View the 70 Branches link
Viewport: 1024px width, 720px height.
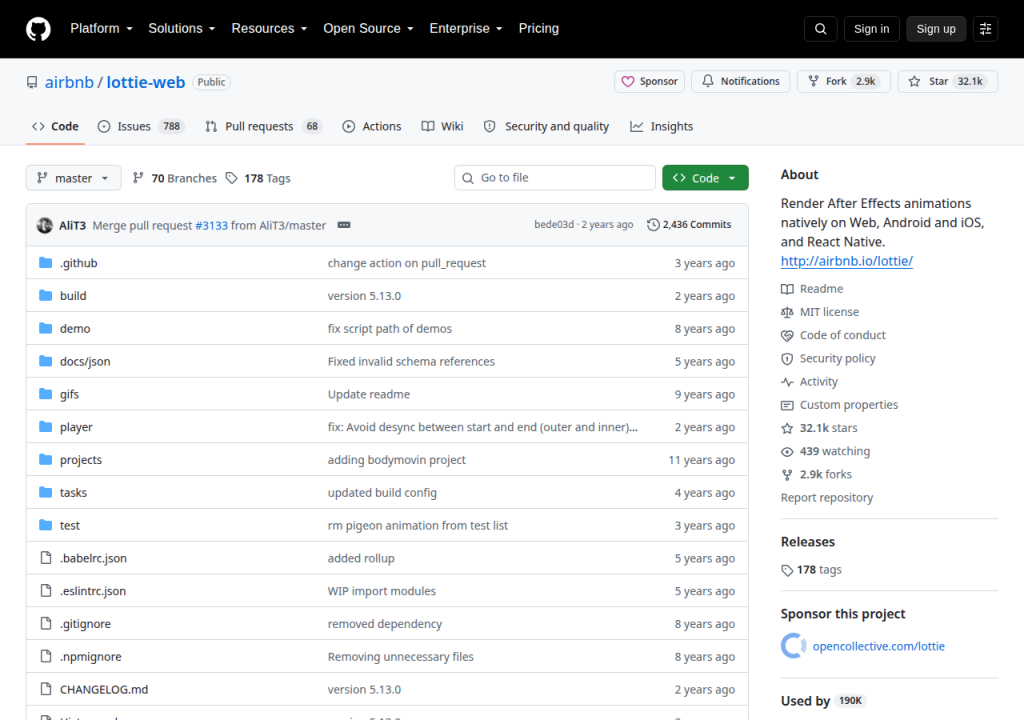[174, 178]
